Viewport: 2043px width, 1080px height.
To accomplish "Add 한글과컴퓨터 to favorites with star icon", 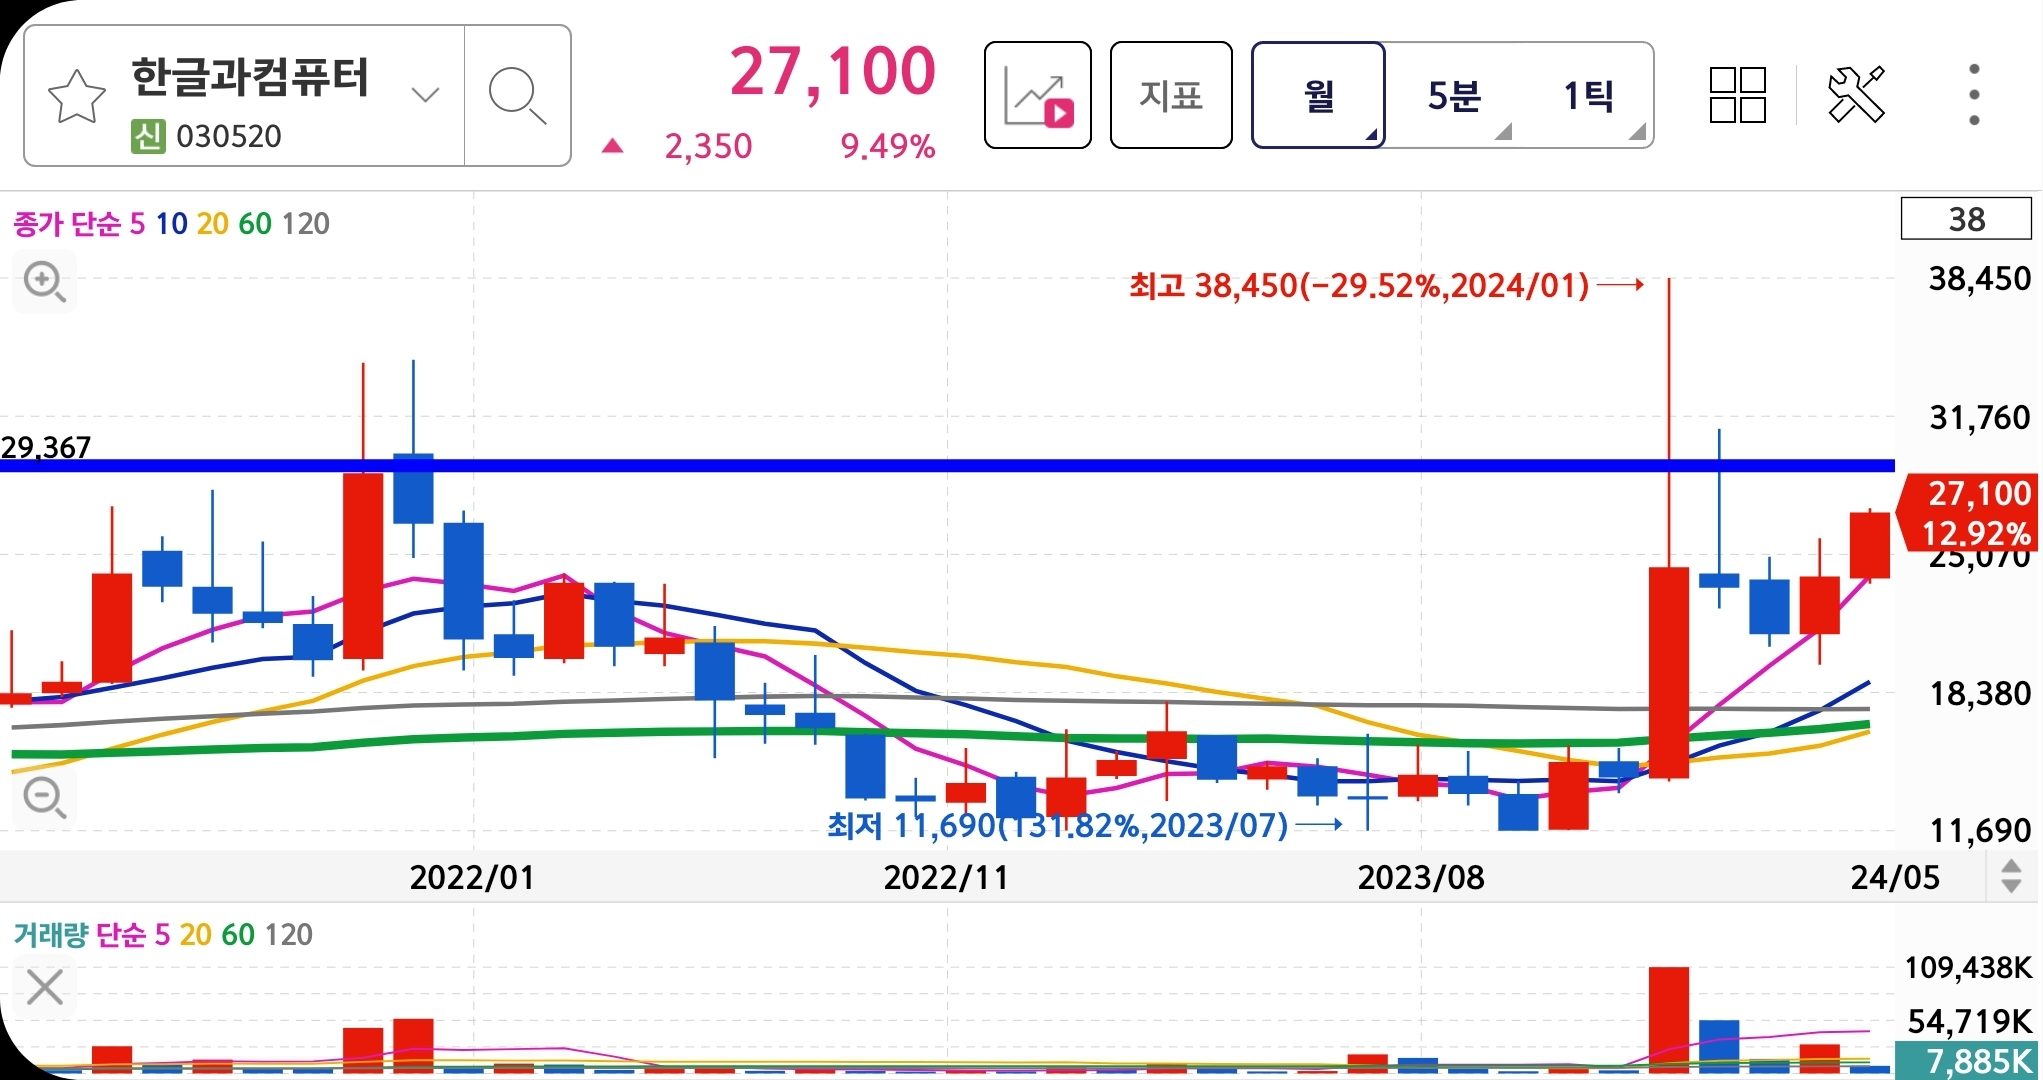I will pos(76,97).
